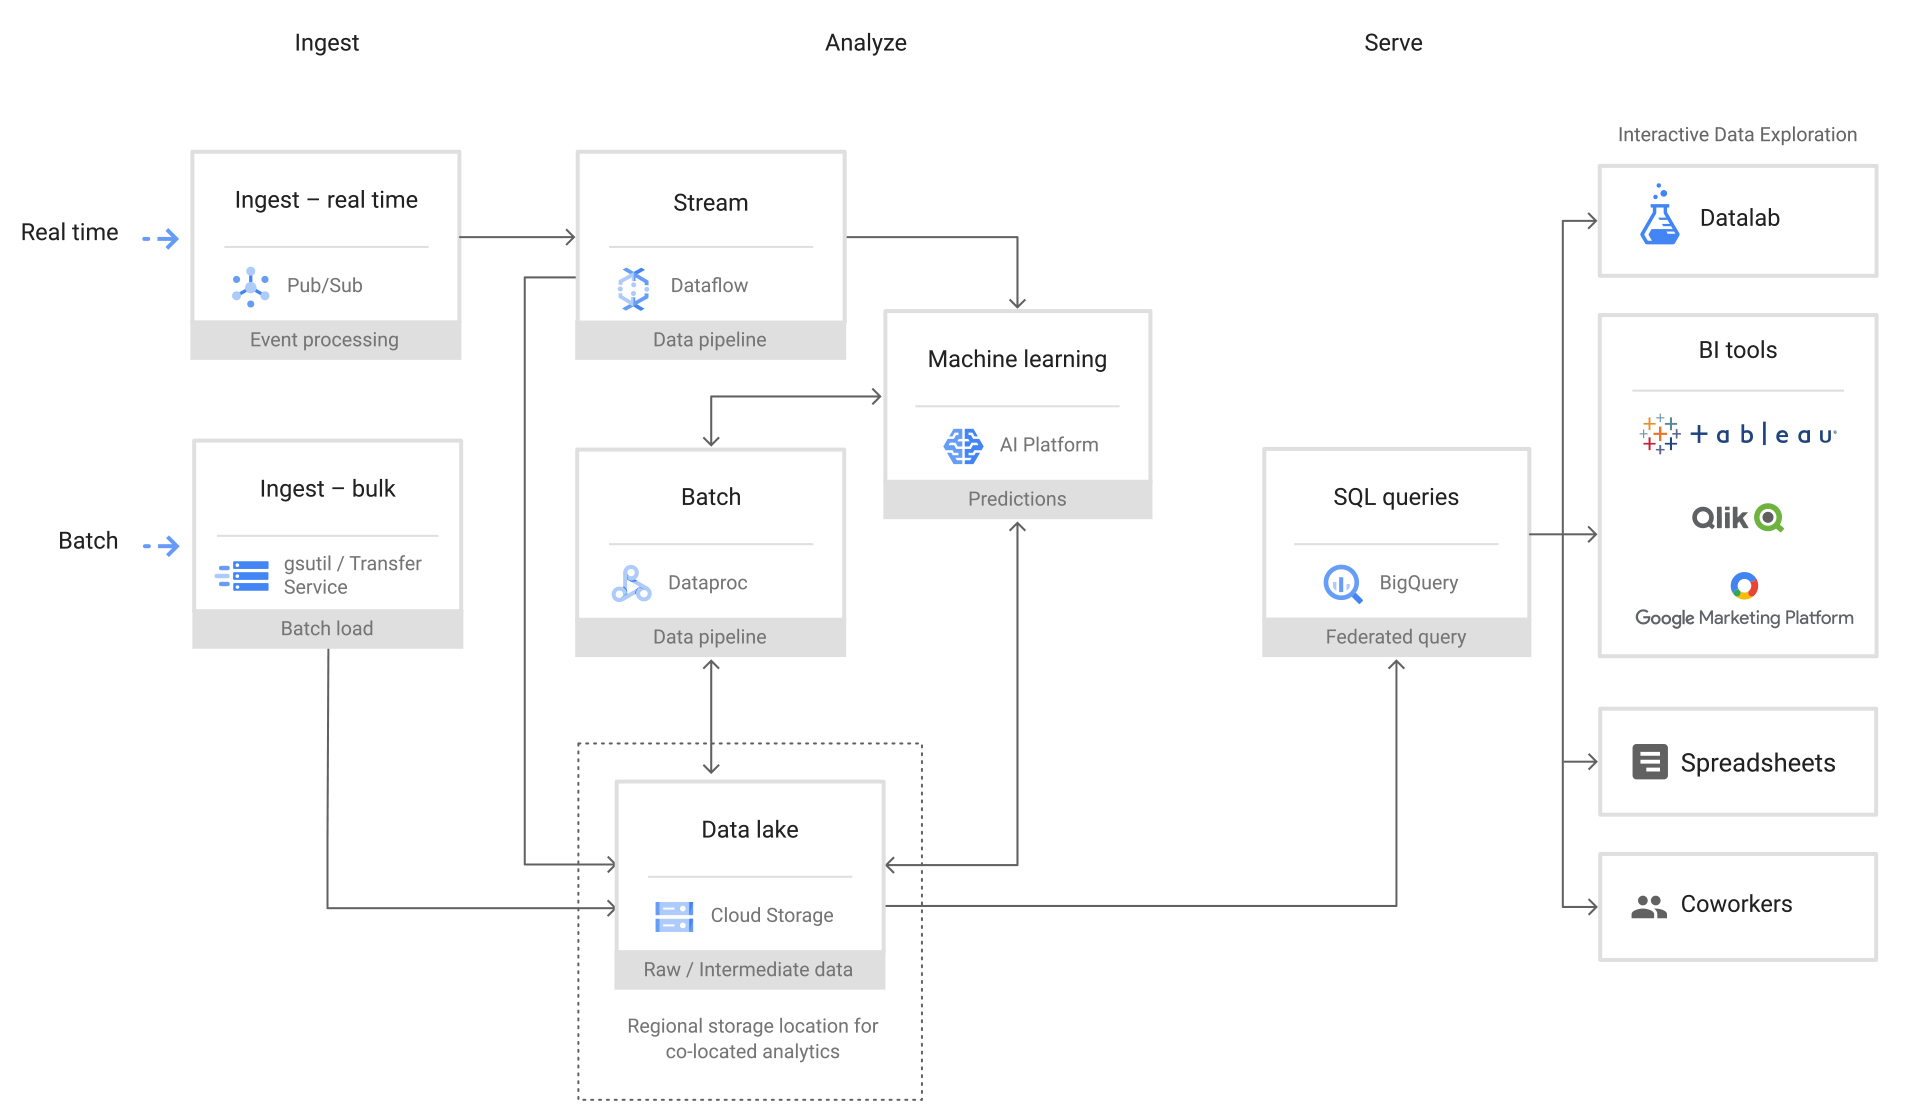Screen dimensions: 1920x1117
Task: Click the Qlik logo
Action: tap(1738, 518)
